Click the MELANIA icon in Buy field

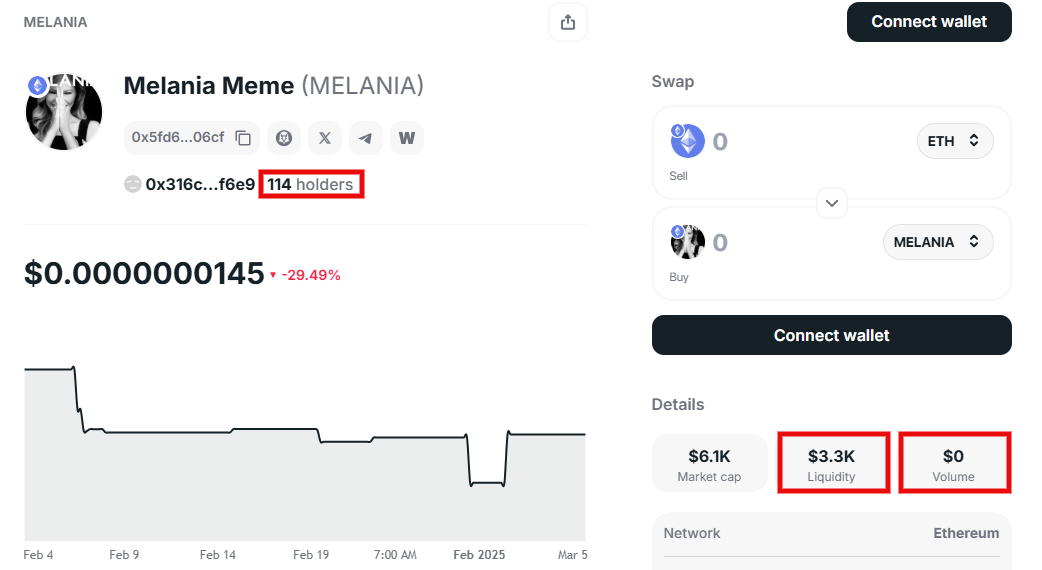pyautogui.click(x=687, y=242)
